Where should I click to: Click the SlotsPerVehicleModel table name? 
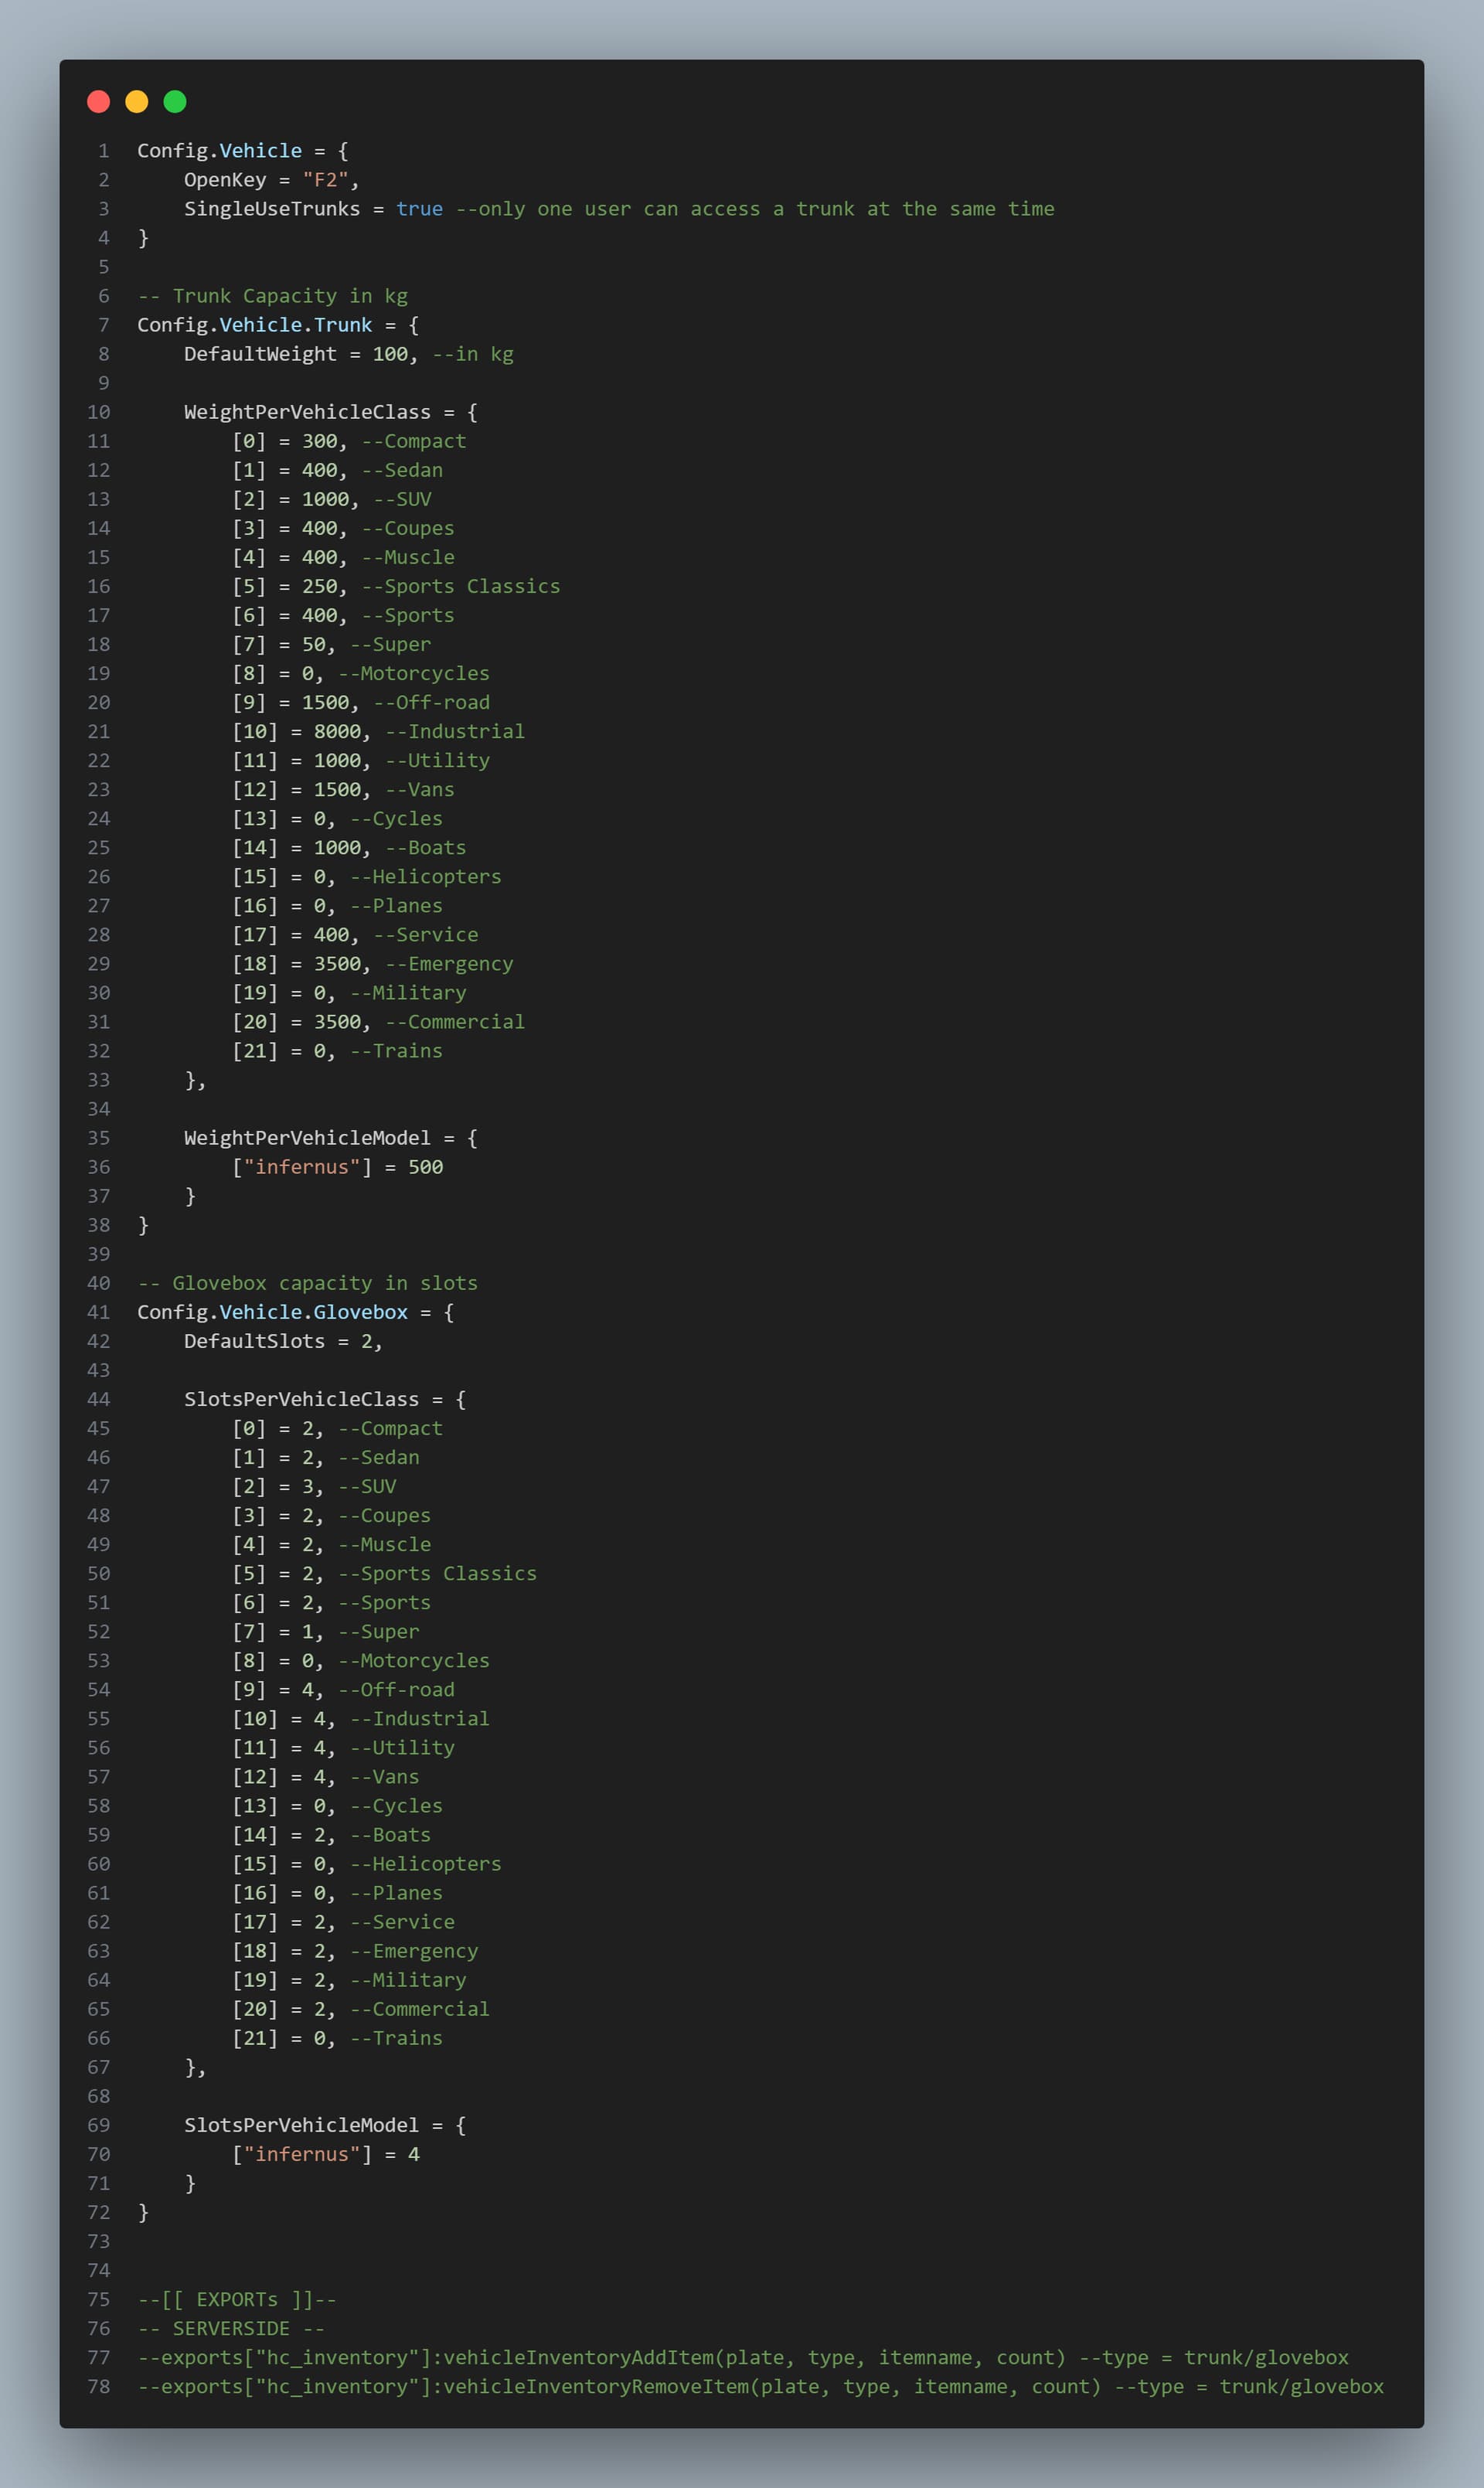tap(301, 2125)
